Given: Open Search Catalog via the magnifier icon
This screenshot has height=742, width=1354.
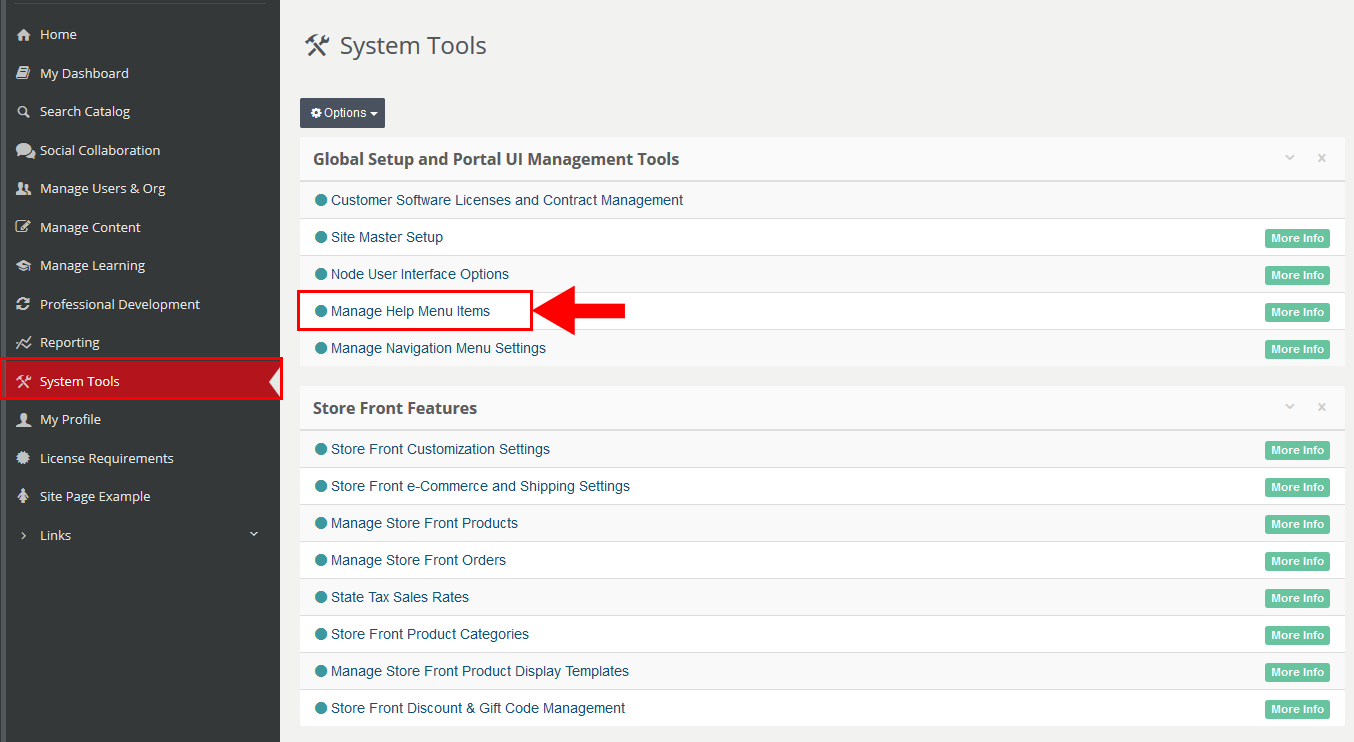Looking at the screenshot, I should click(22, 111).
